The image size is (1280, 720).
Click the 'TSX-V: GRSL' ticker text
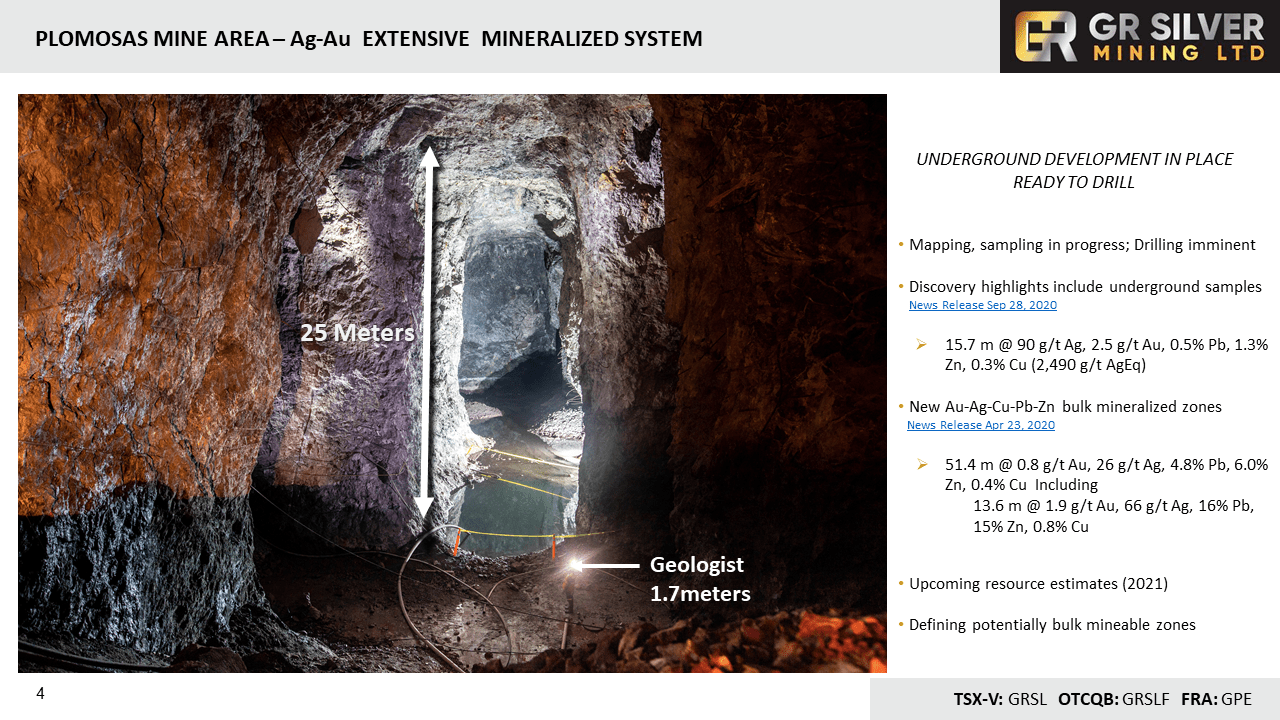coord(1000,700)
